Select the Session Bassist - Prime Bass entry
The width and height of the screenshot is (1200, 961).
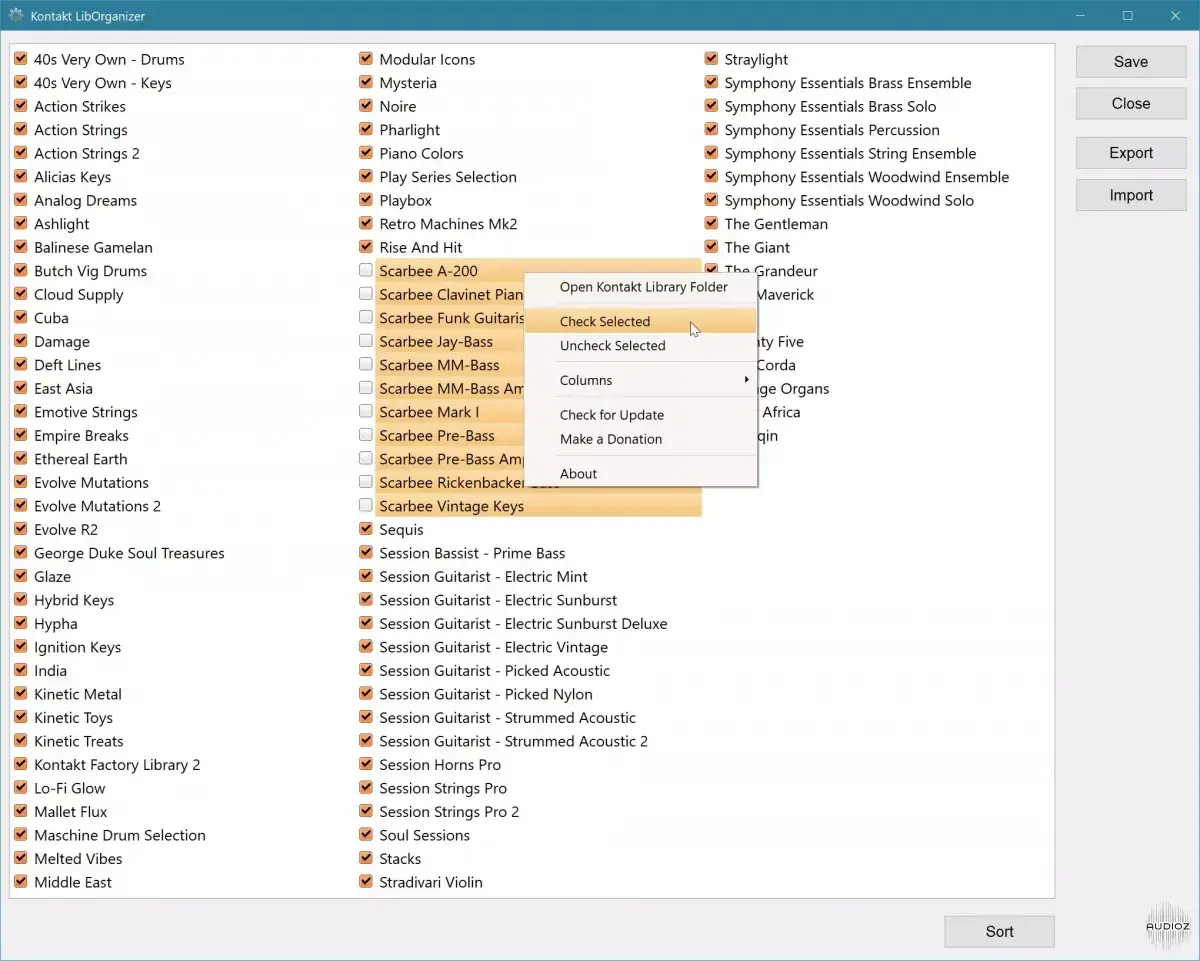[x=472, y=553]
